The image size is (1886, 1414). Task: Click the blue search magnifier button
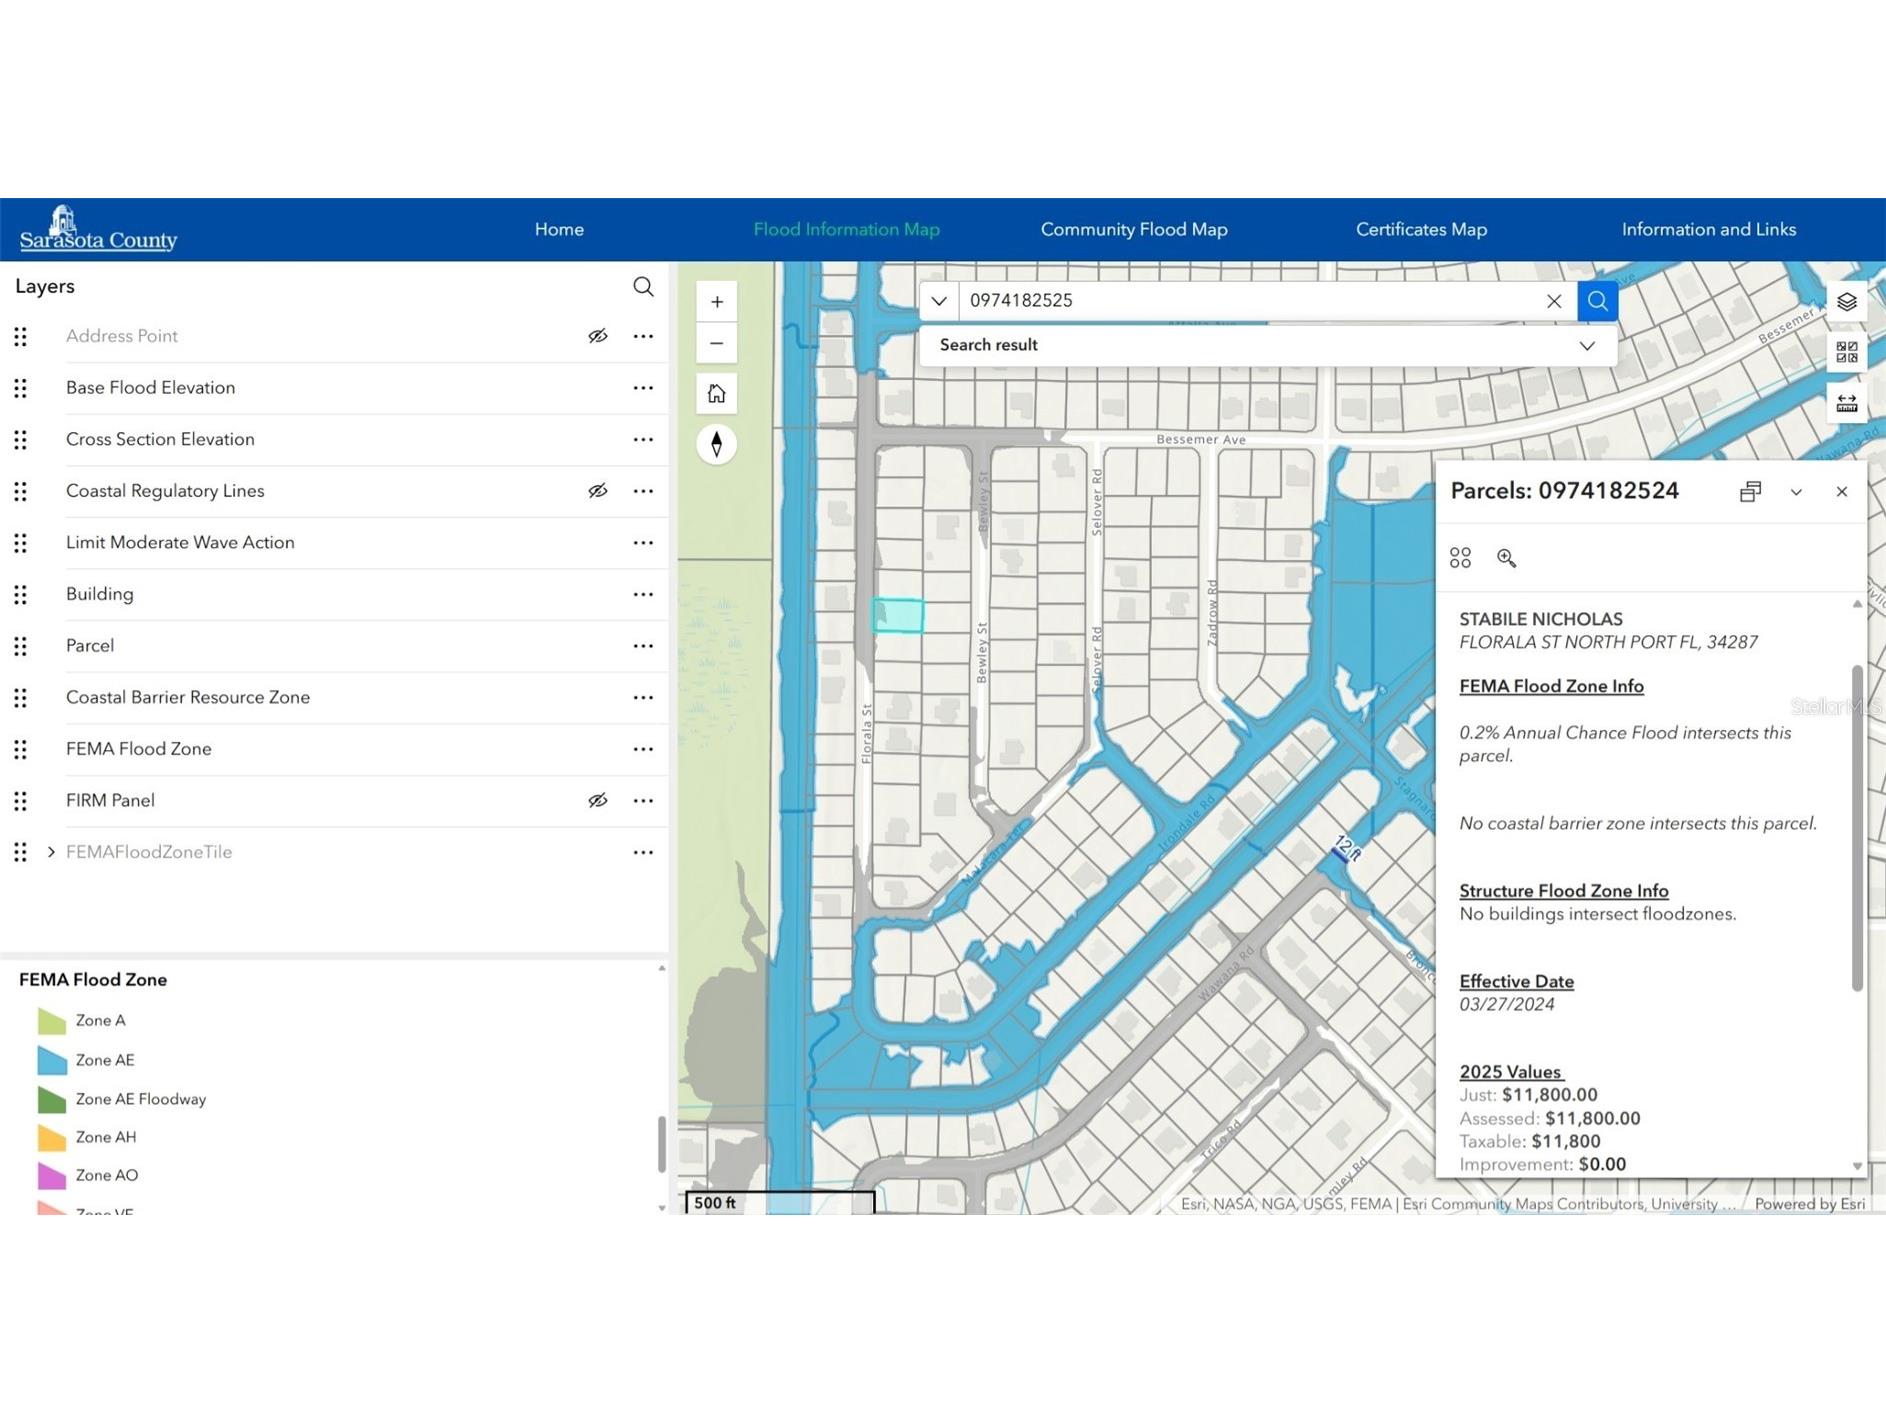(1597, 301)
